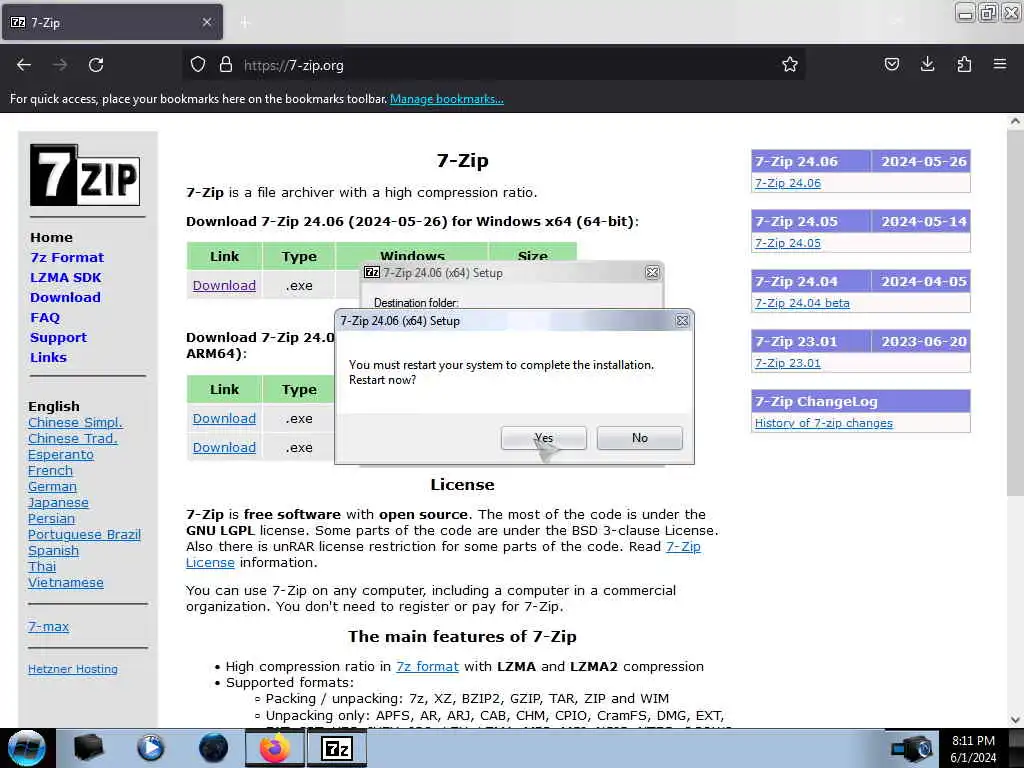Click the padlock site security icon
This screenshot has height=768, width=1024.
point(226,65)
